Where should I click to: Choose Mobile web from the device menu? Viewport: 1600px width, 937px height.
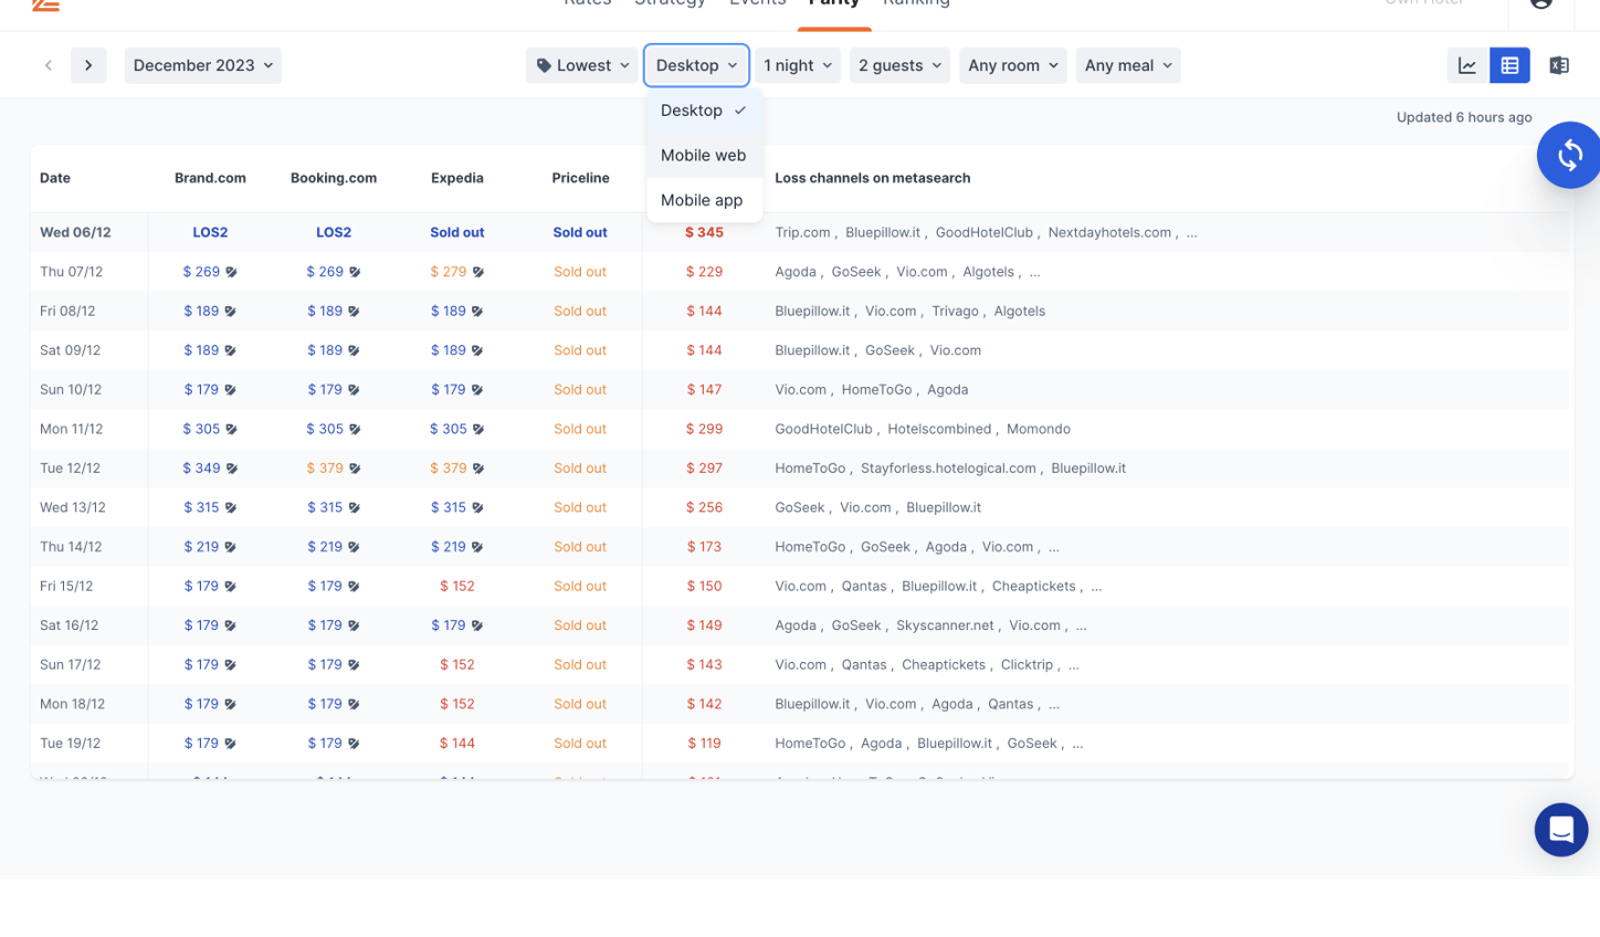(x=704, y=156)
